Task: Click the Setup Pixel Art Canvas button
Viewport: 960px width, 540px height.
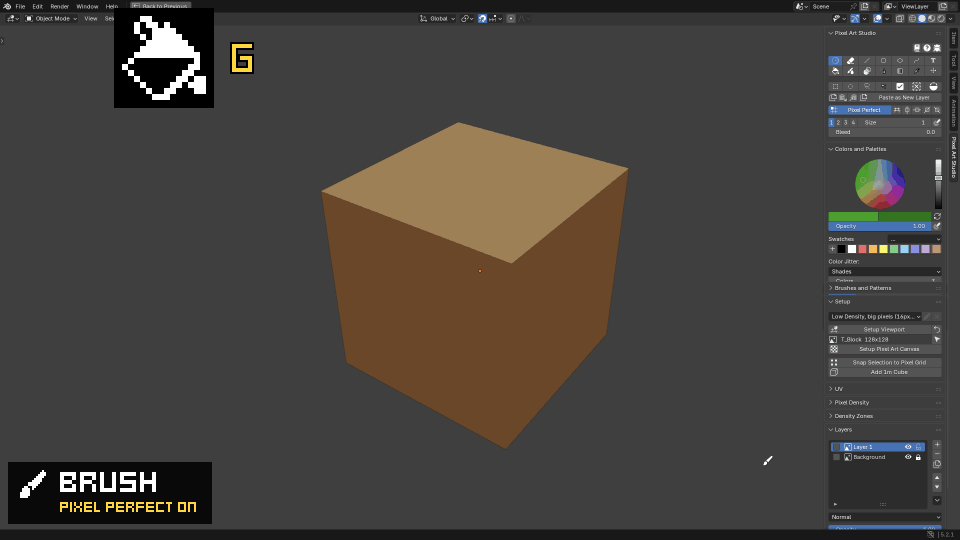Action: tap(885, 349)
